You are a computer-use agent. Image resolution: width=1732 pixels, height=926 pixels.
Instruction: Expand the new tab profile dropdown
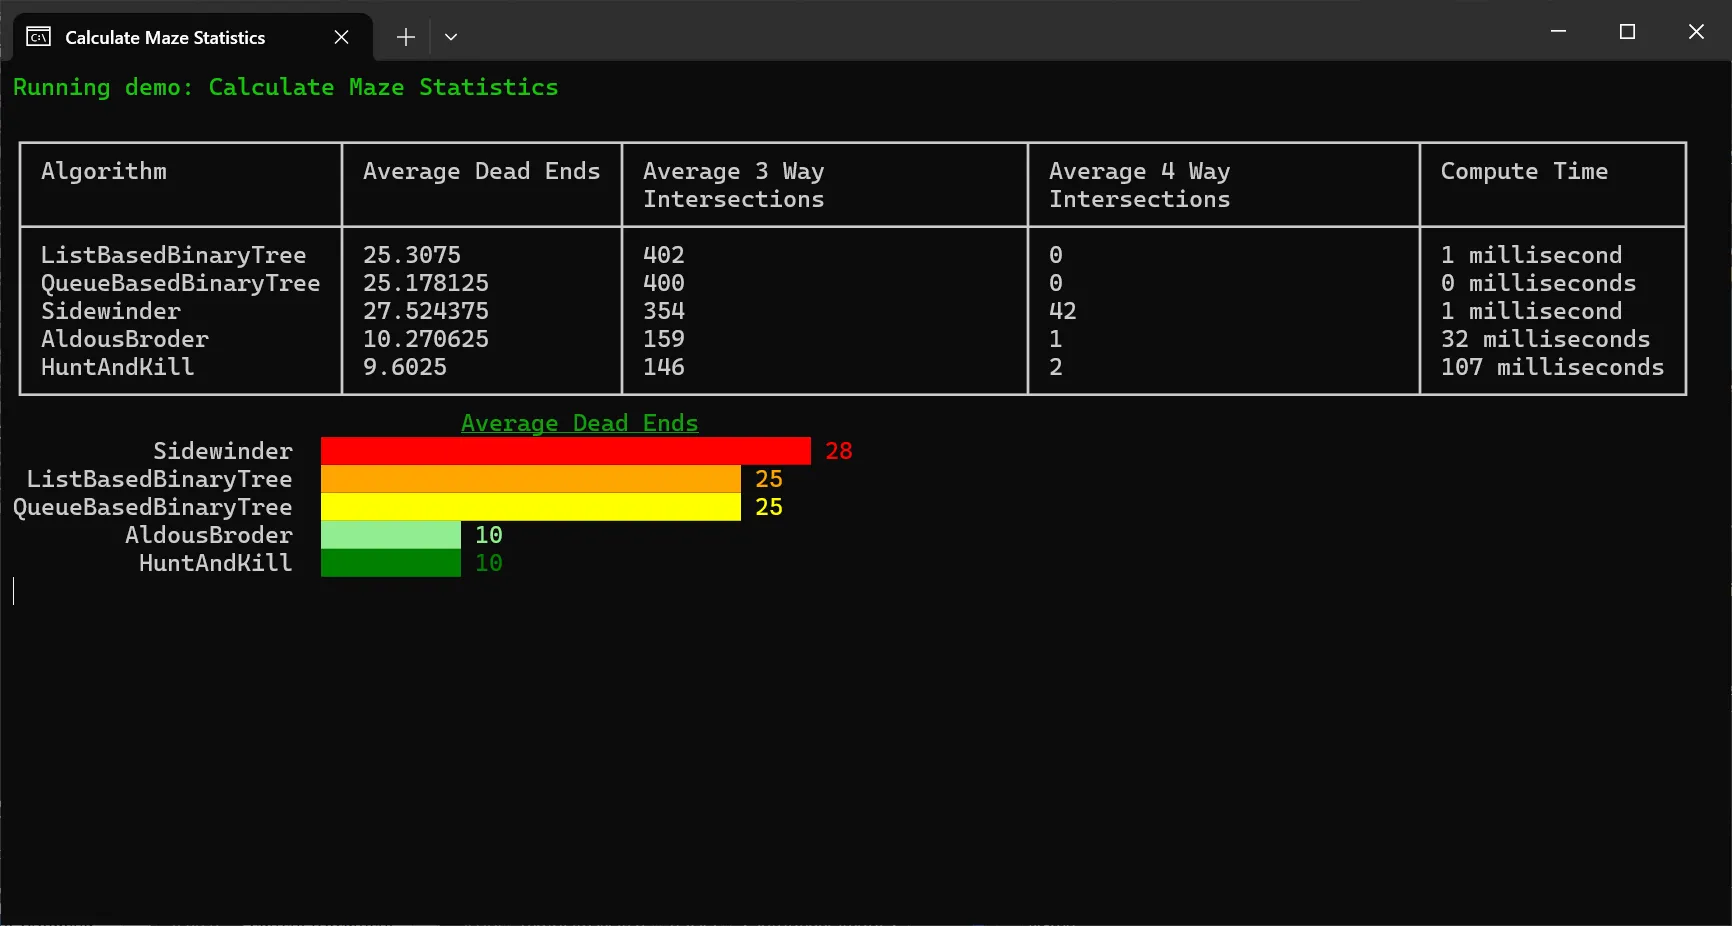[x=451, y=37]
